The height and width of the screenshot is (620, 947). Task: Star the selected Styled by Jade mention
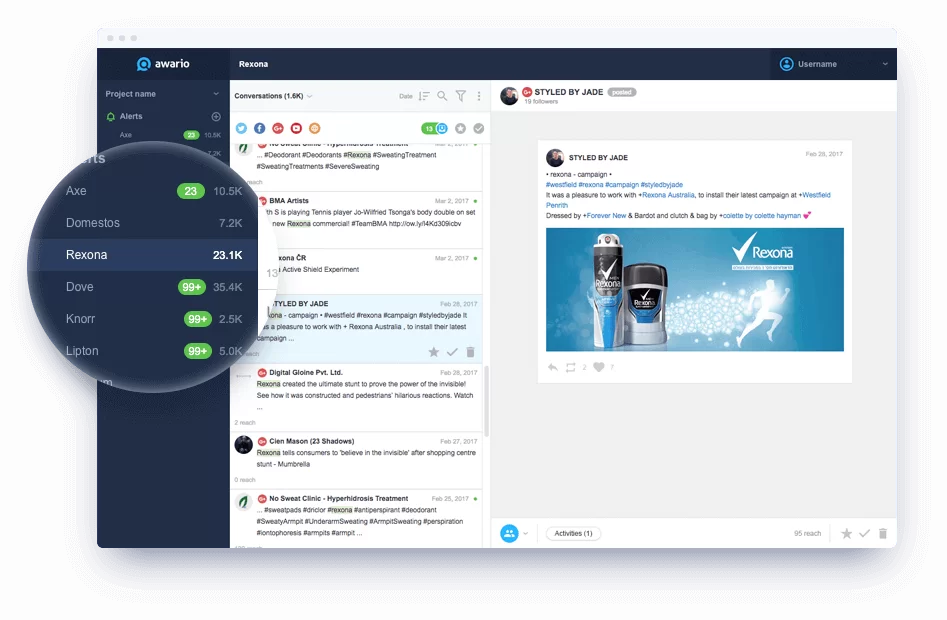pos(434,352)
